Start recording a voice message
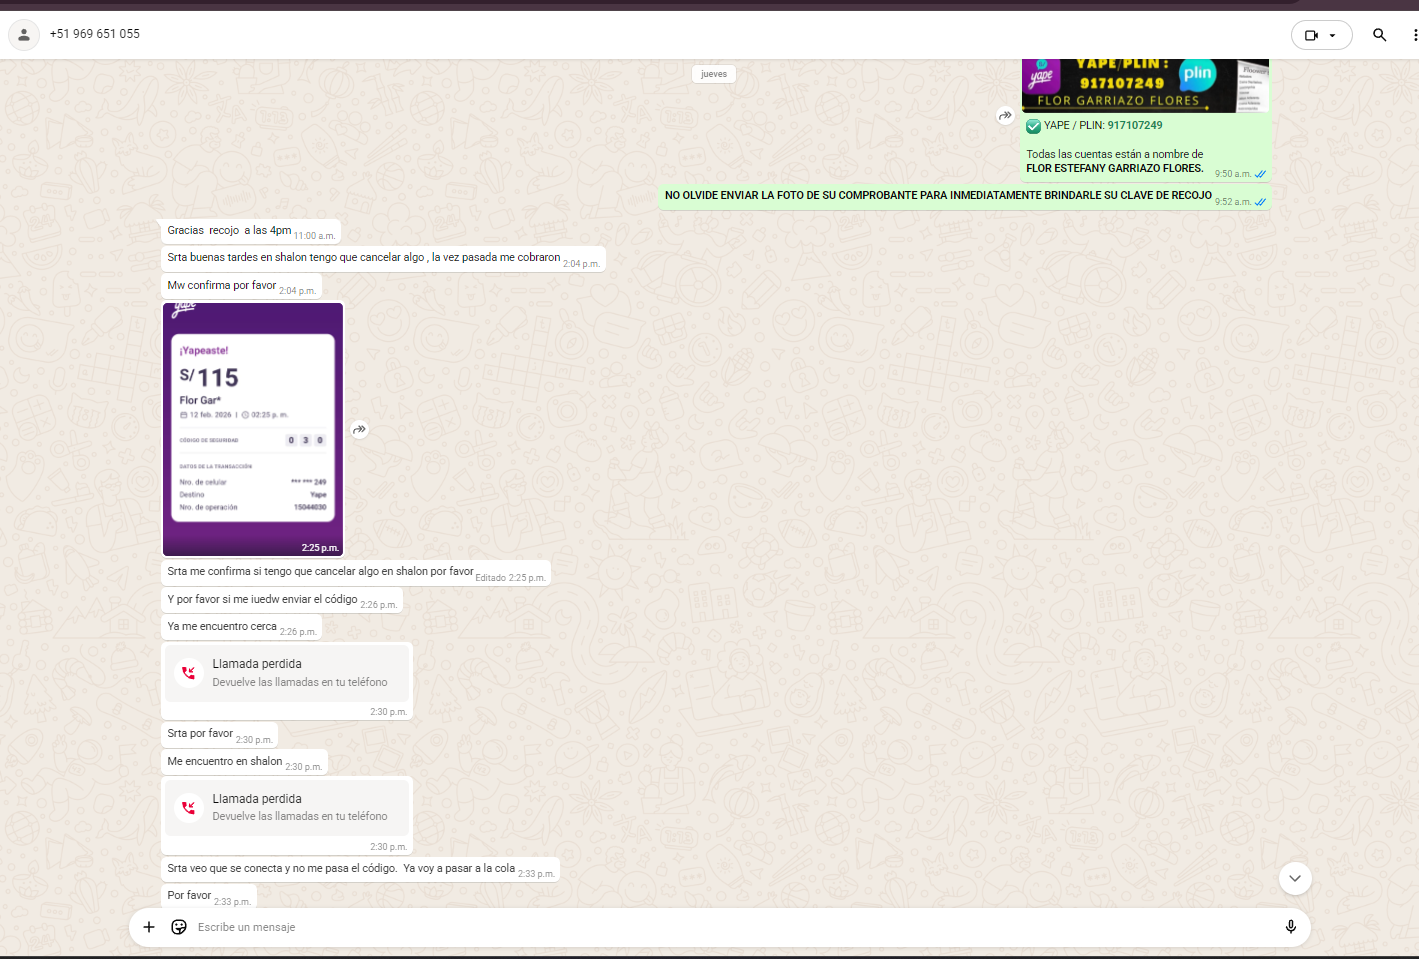 point(1290,927)
